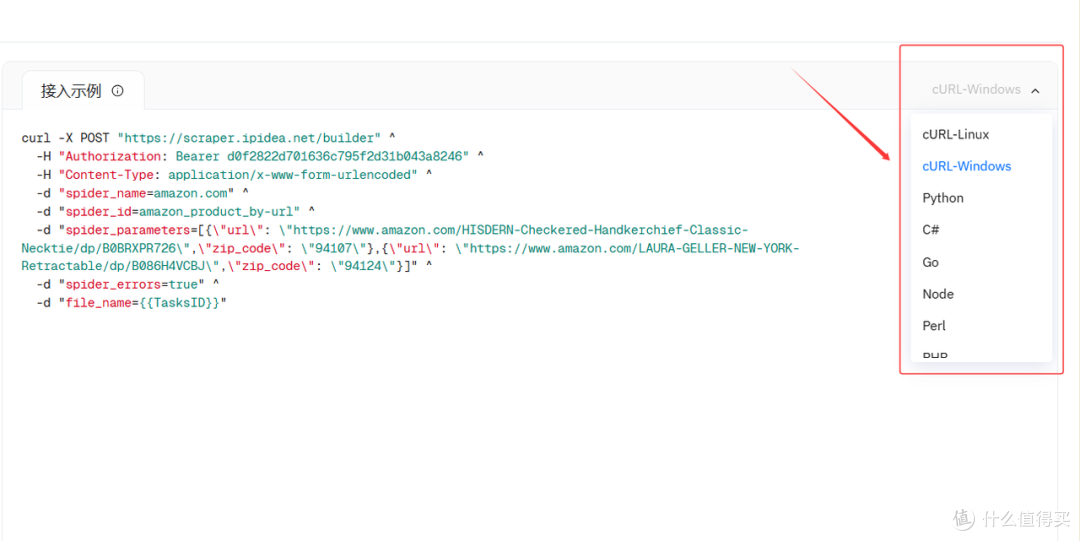Click the chevron arrow next to cURL-Windows
The height and width of the screenshot is (541, 1080).
click(x=1035, y=90)
